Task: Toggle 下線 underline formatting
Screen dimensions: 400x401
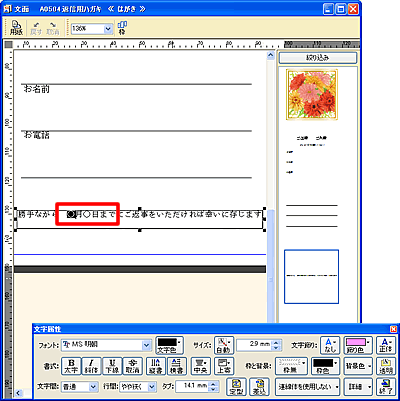Action: (x=112, y=366)
